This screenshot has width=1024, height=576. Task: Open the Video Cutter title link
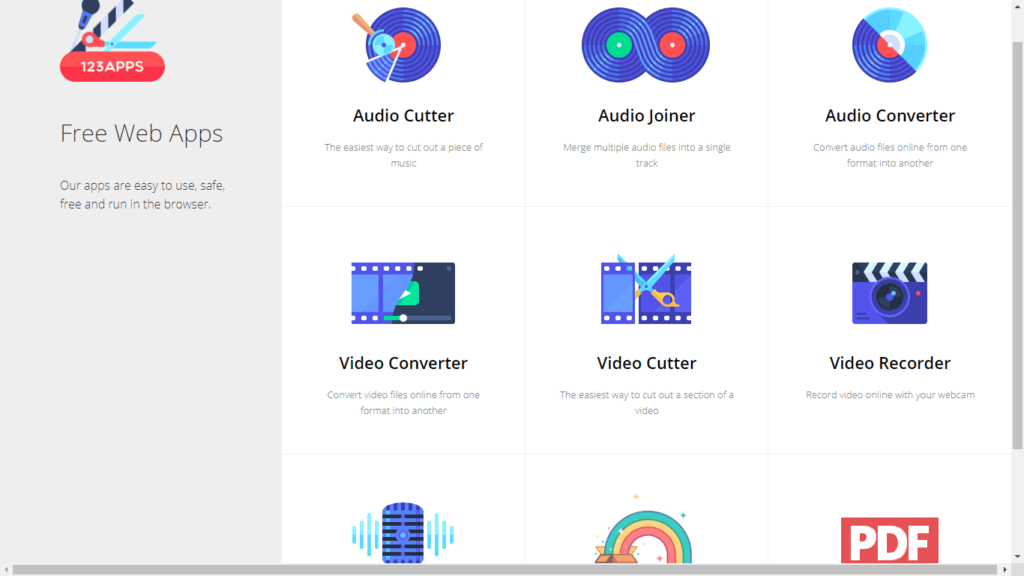[x=647, y=363]
